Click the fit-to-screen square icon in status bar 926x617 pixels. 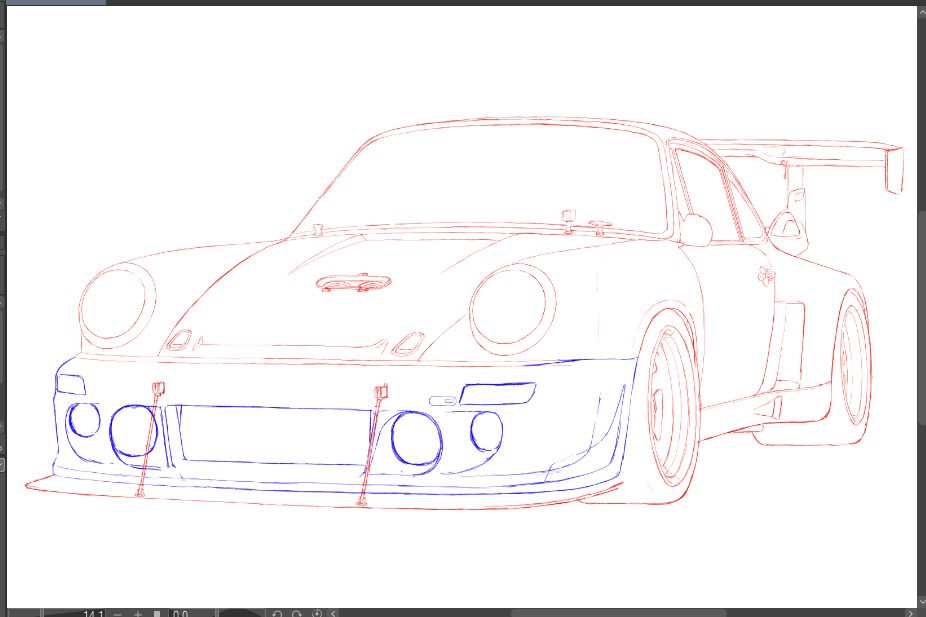(x=157, y=614)
